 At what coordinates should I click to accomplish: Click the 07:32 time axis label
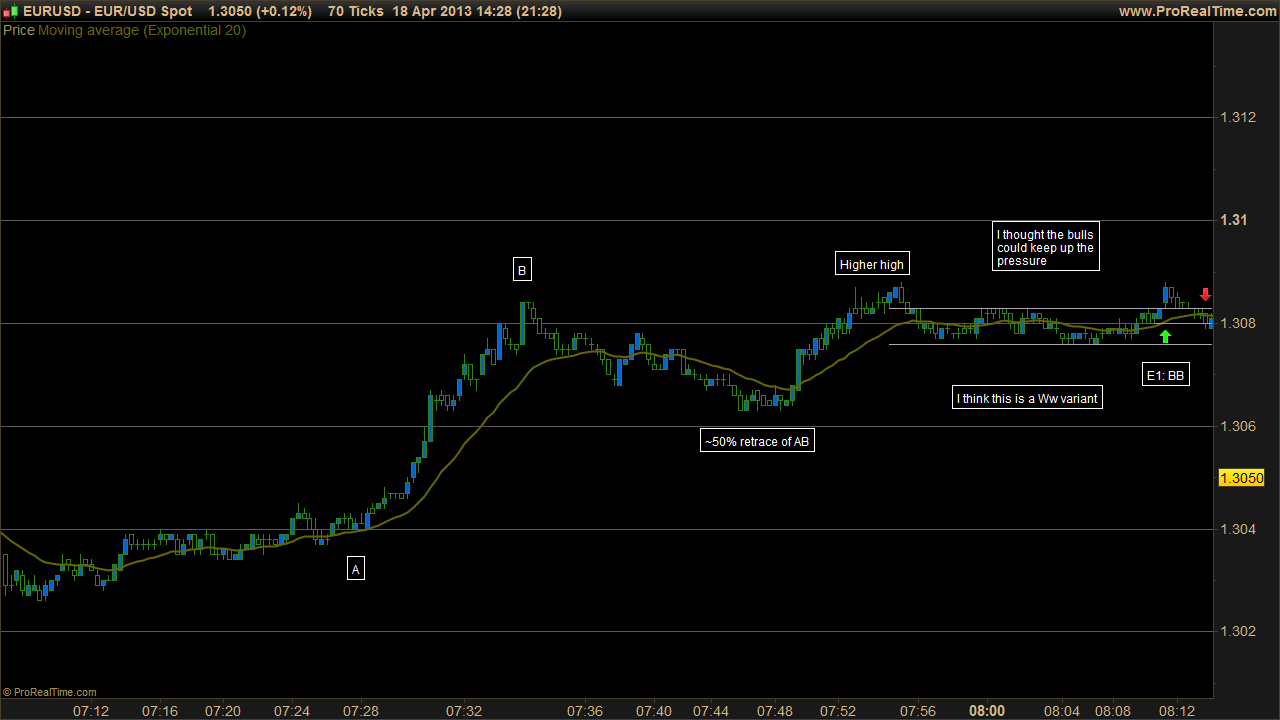464,711
